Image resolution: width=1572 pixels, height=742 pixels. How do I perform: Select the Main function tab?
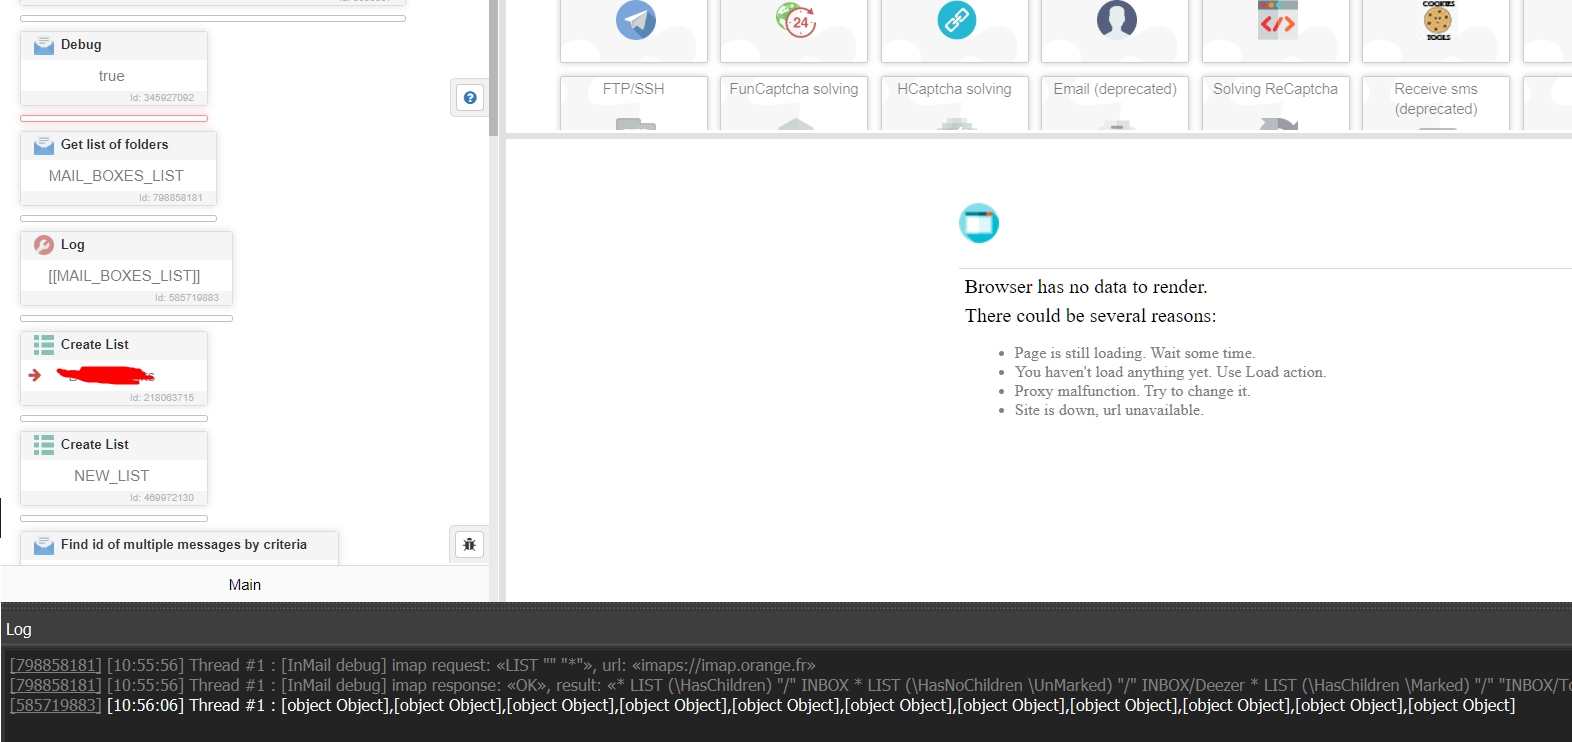(244, 585)
